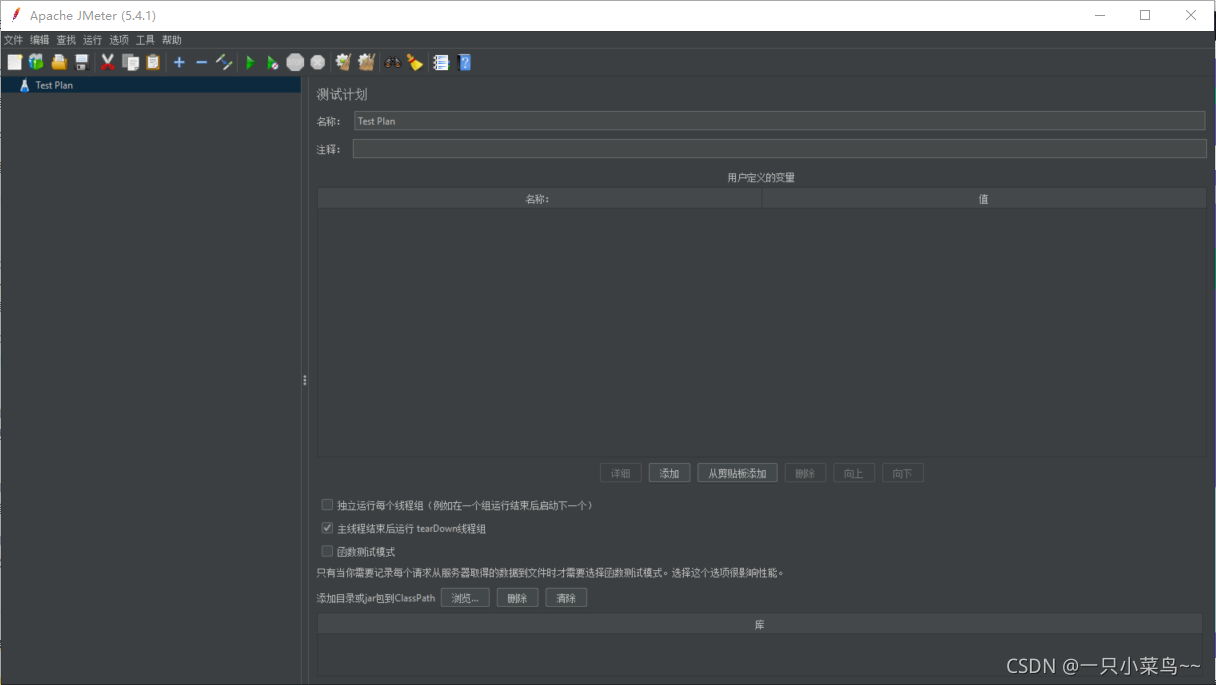Viewport: 1216px width, 685px height.
Task: Open Help with the question mark icon
Action: click(x=464, y=62)
